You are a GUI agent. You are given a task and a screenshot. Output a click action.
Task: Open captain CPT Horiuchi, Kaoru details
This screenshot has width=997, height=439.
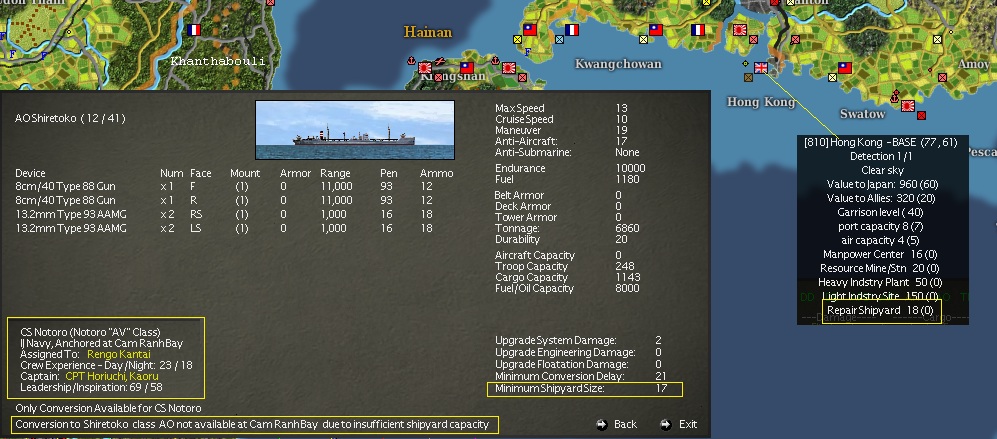coord(112,376)
